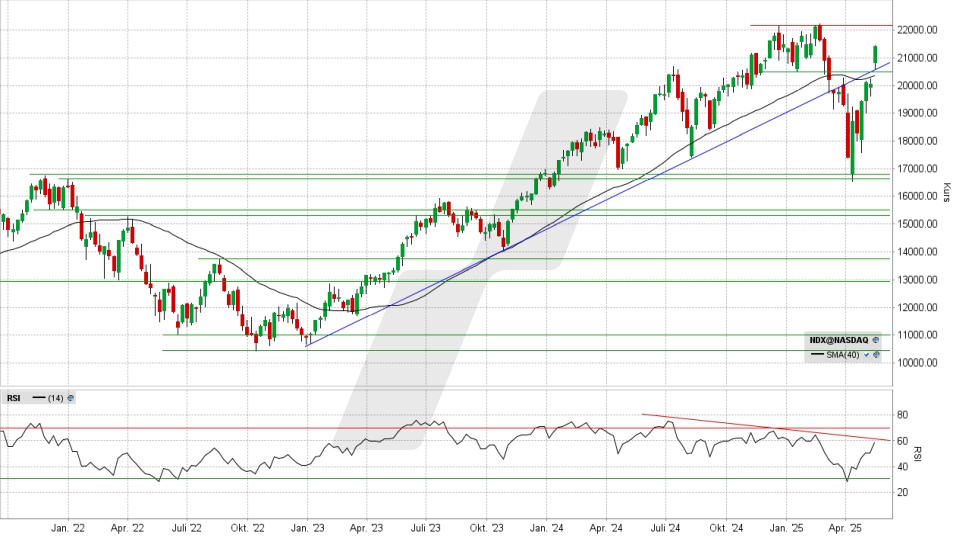Click the RSI 20 level label

[902, 492]
